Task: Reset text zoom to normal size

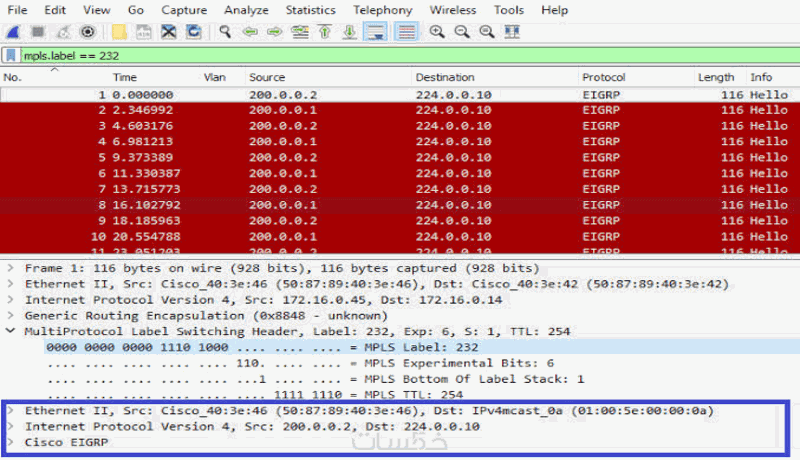Action: [x=487, y=32]
